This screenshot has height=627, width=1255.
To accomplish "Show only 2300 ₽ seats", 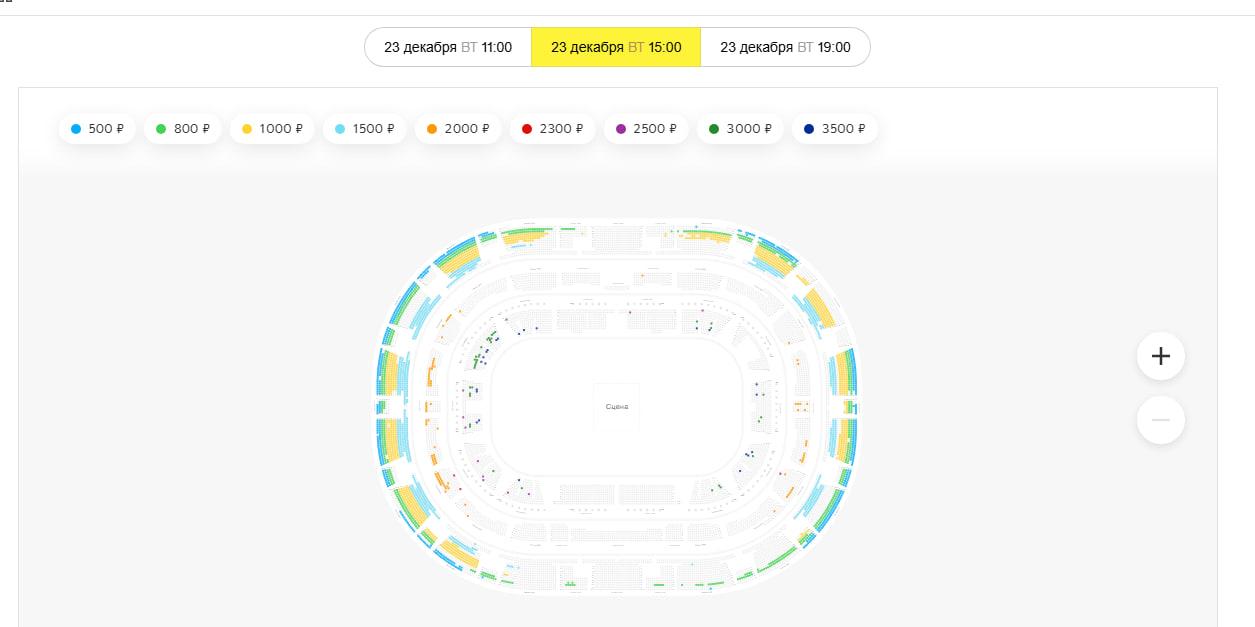I will [552, 129].
